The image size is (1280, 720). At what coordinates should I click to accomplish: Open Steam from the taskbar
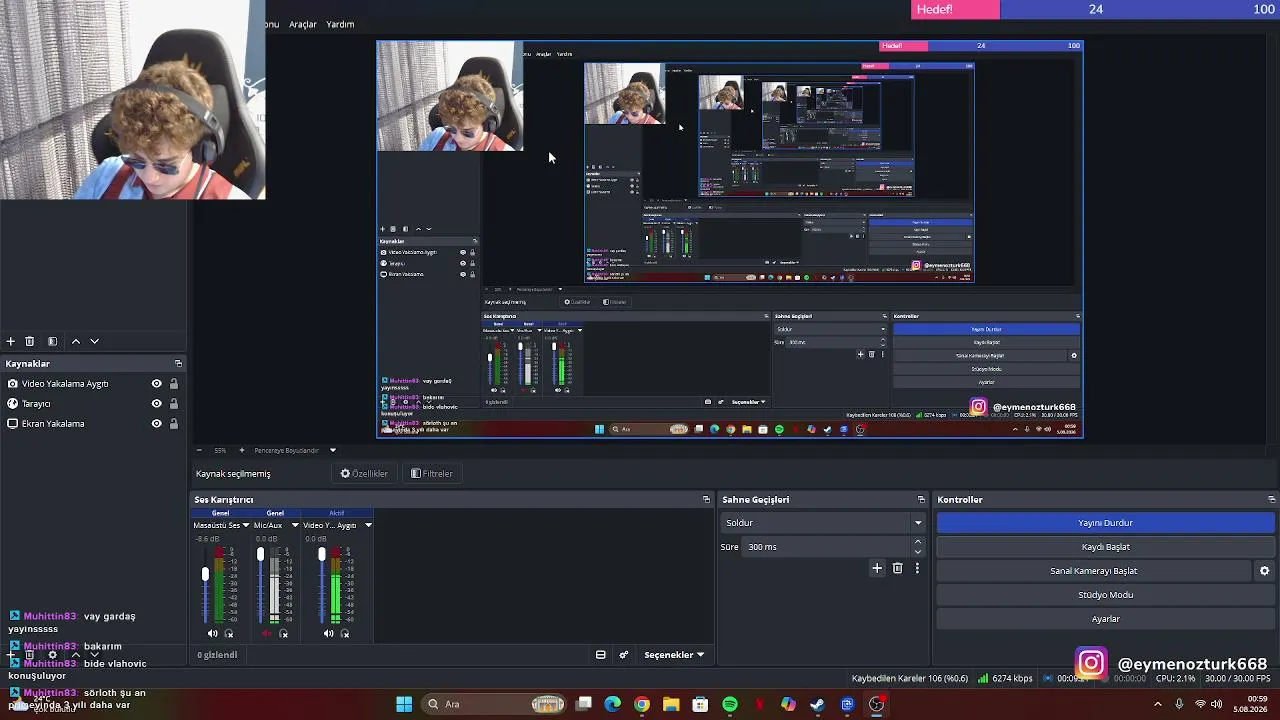point(817,704)
